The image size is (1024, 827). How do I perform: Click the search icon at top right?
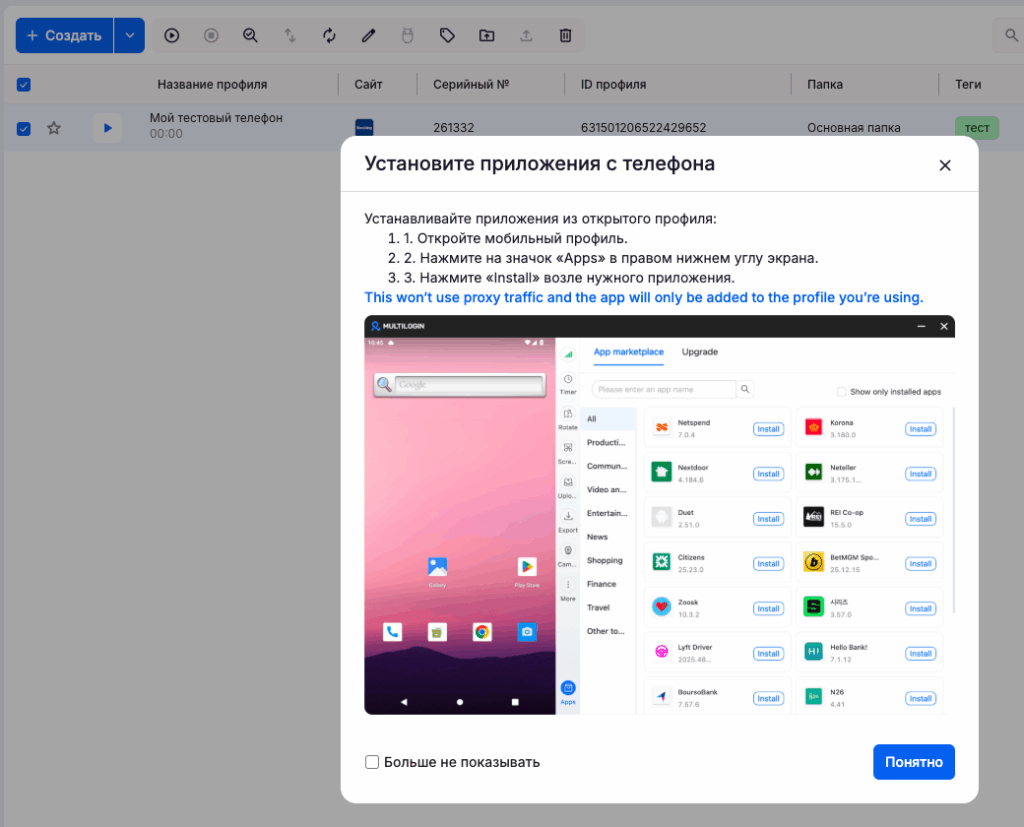1011,35
